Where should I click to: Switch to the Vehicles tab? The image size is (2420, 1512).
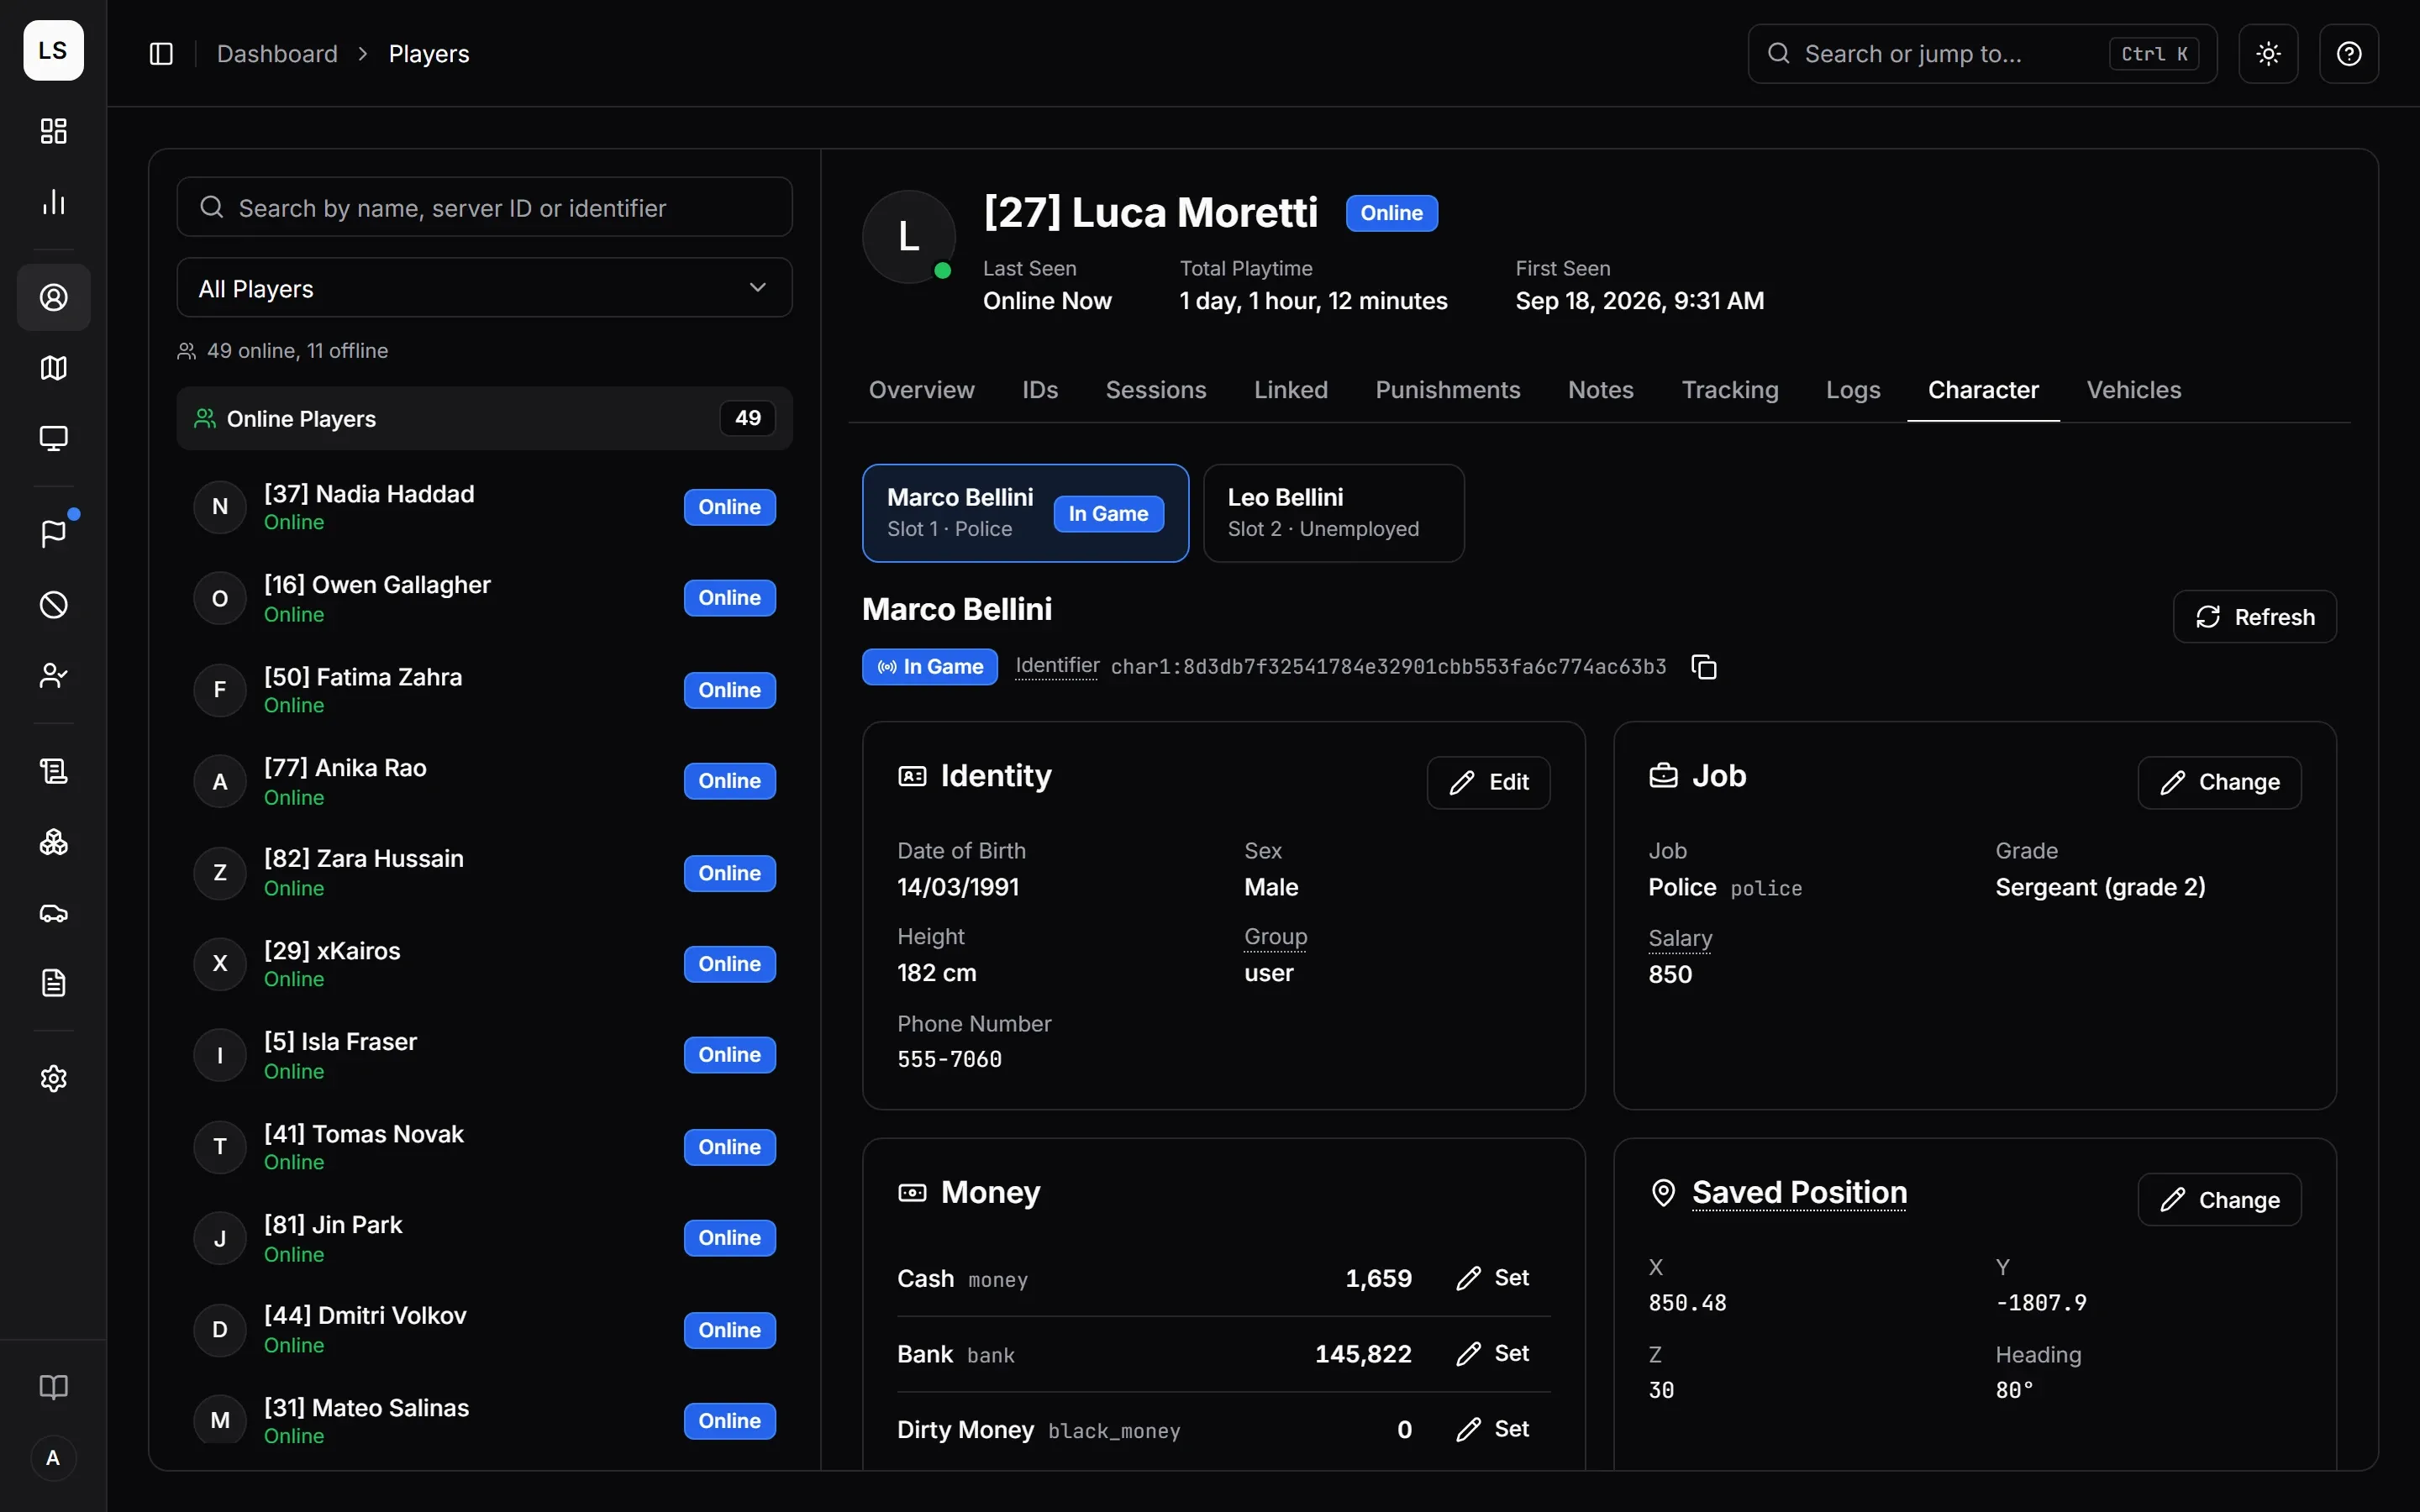2133,390
